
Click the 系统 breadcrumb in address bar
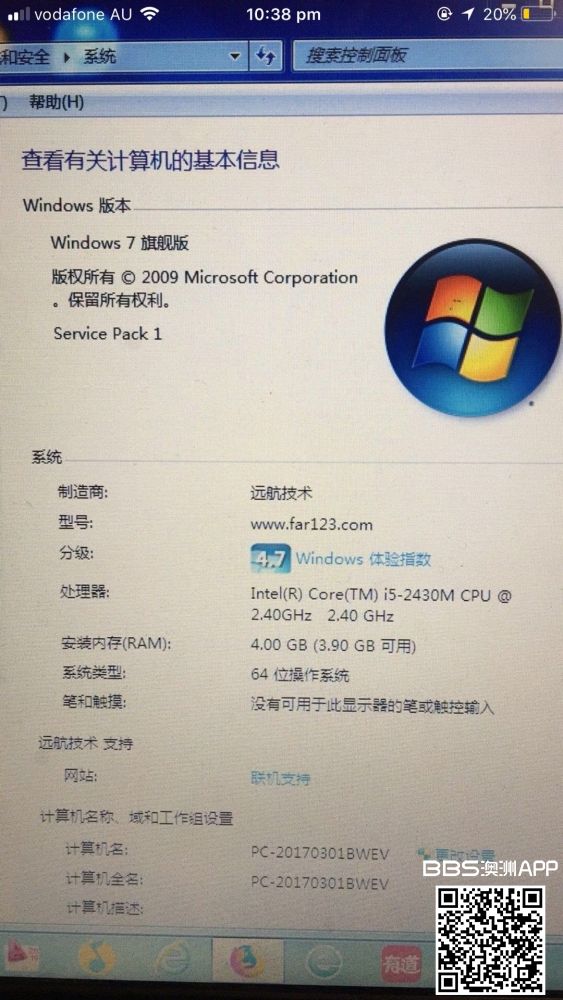pyautogui.click(x=99, y=57)
